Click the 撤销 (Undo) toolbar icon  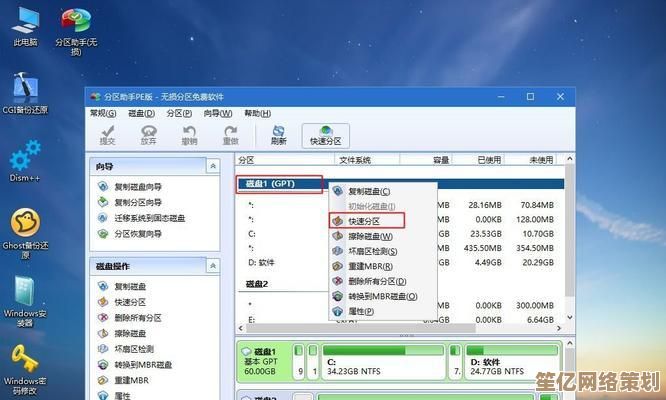click(x=188, y=134)
